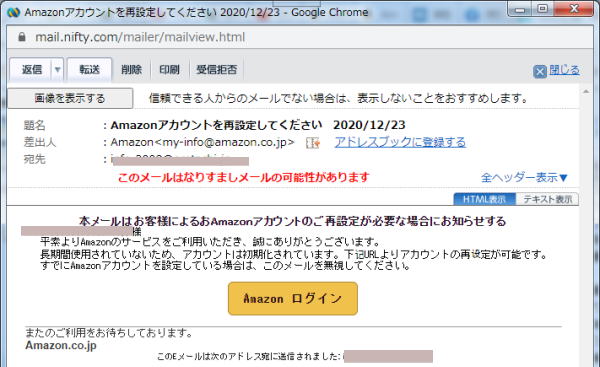This screenshot has width=600, height=367.
Task: Click the scrollbar up arrow on the right edge
Action: click(586, 92)
